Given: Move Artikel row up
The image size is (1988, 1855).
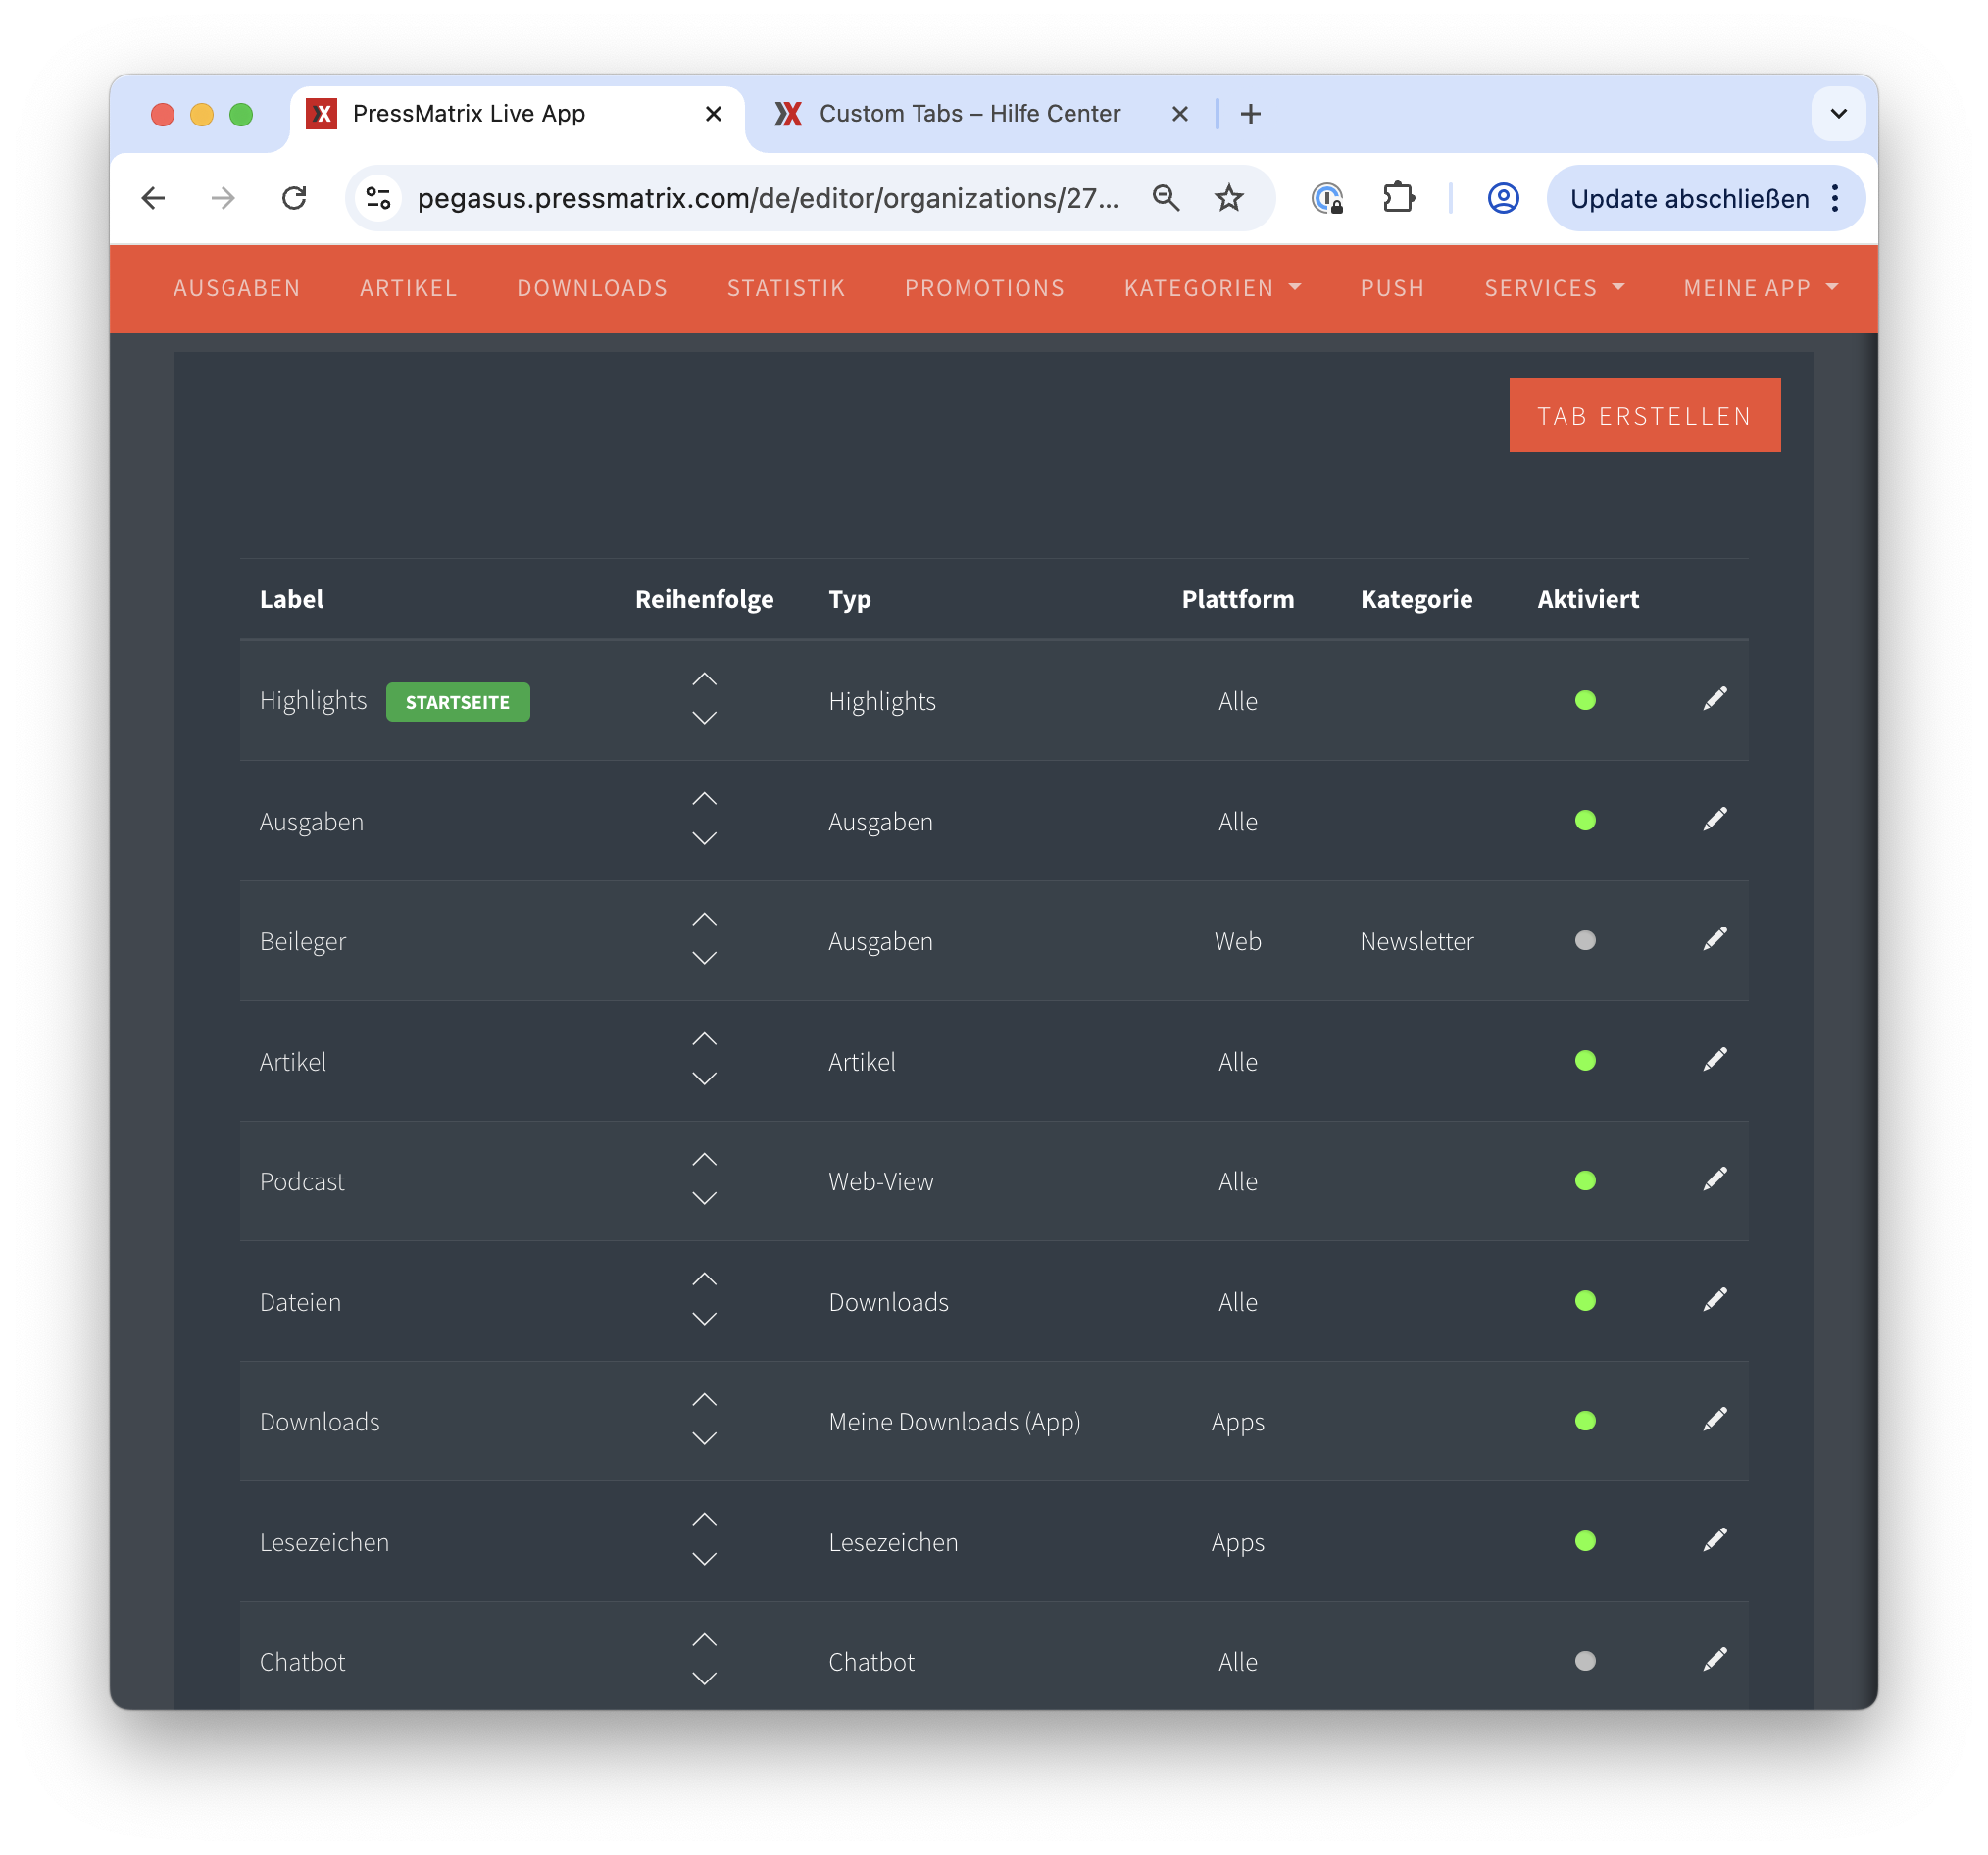Looking at the screenshot, I should point(704,1039).
